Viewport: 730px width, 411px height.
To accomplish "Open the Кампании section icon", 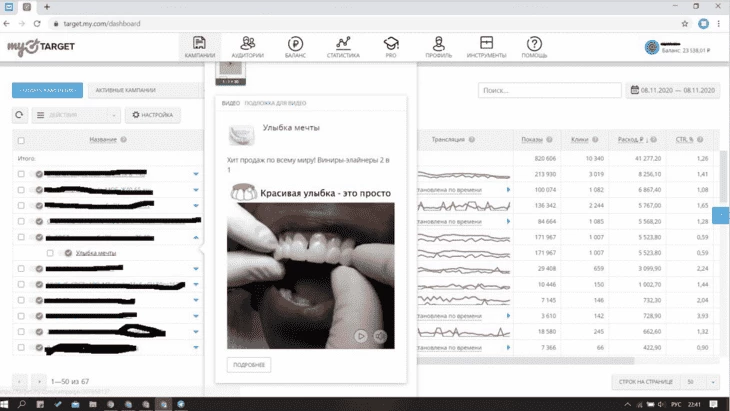I will pos(199,43).
